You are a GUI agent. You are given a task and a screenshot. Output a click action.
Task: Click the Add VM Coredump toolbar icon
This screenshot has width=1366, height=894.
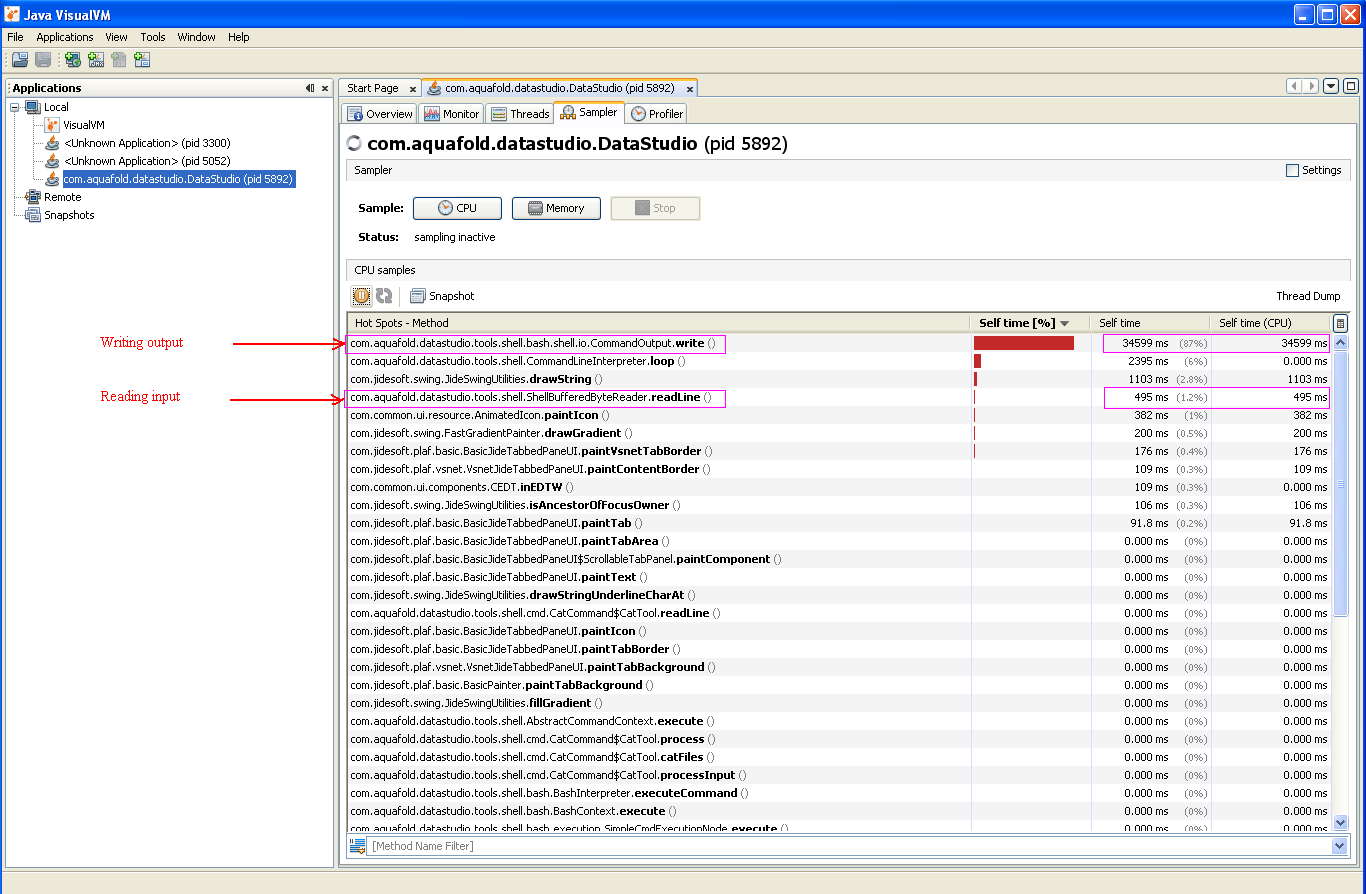coord(119,60)
